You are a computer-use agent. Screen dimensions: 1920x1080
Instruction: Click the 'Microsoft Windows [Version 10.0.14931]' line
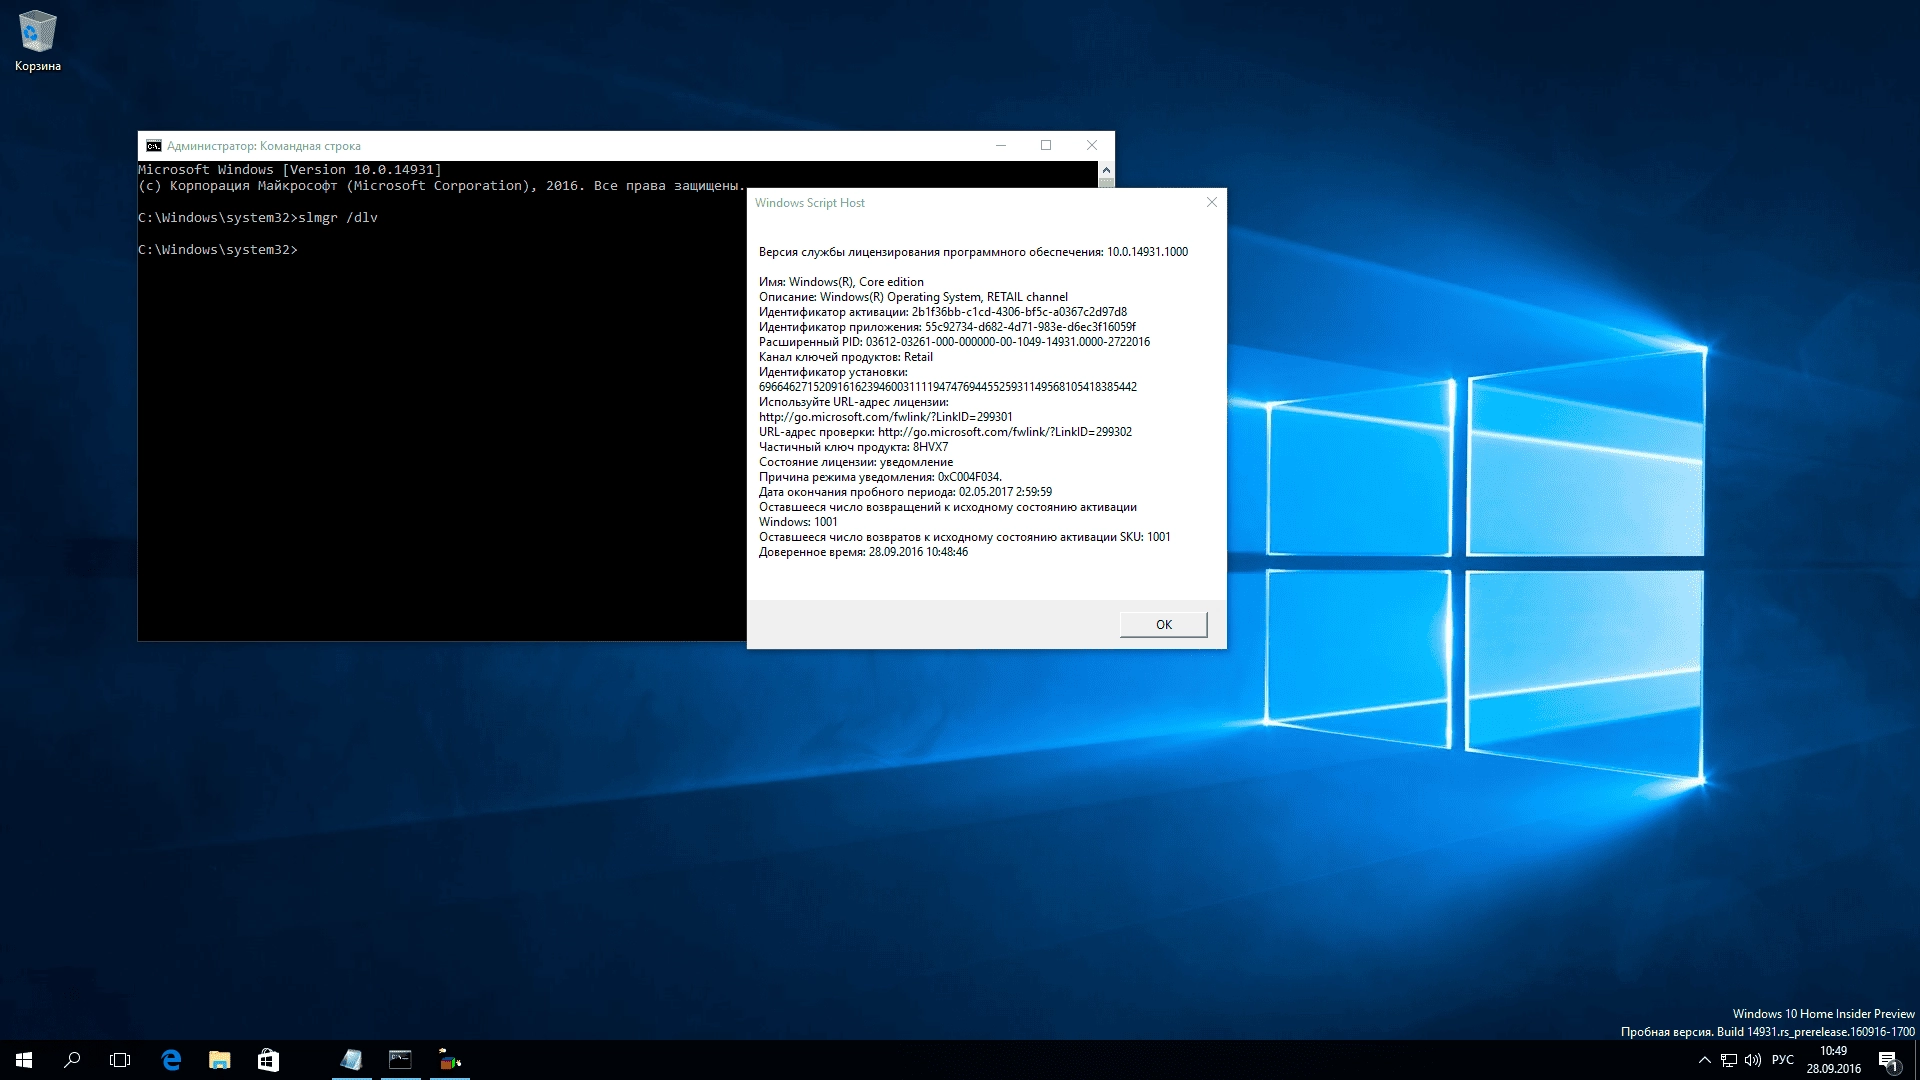(x=290, y=170)
